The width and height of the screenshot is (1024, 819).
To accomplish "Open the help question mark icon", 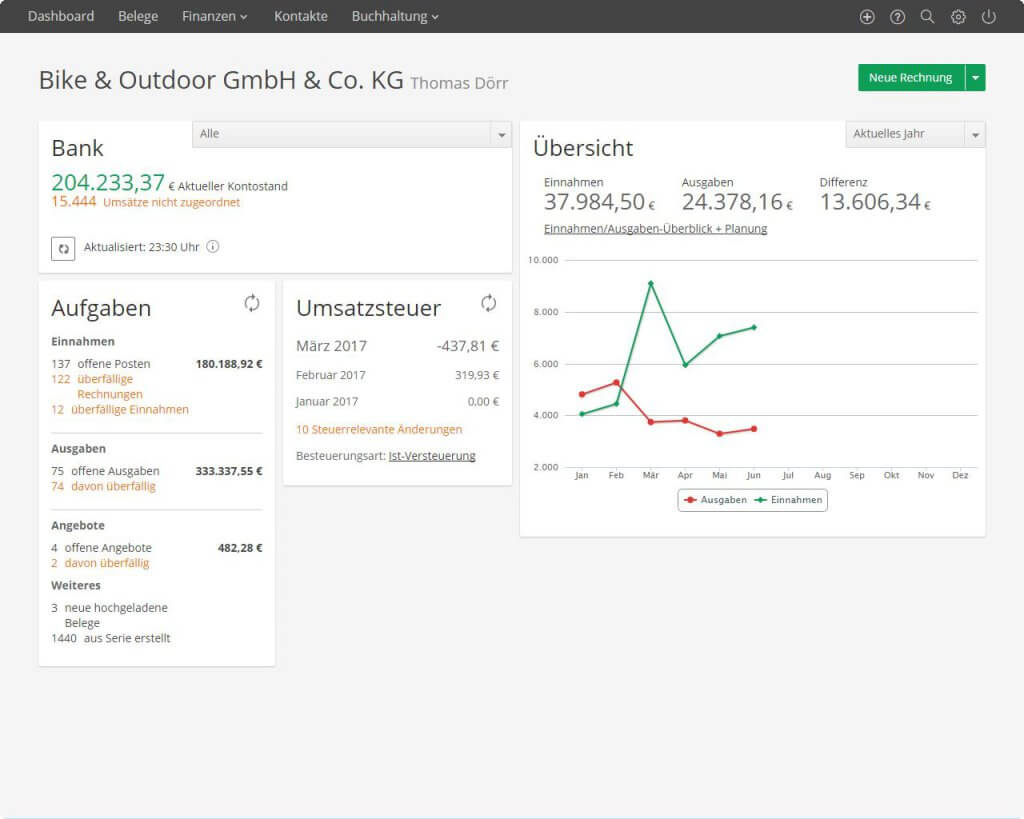I will (x=897, y=17).
